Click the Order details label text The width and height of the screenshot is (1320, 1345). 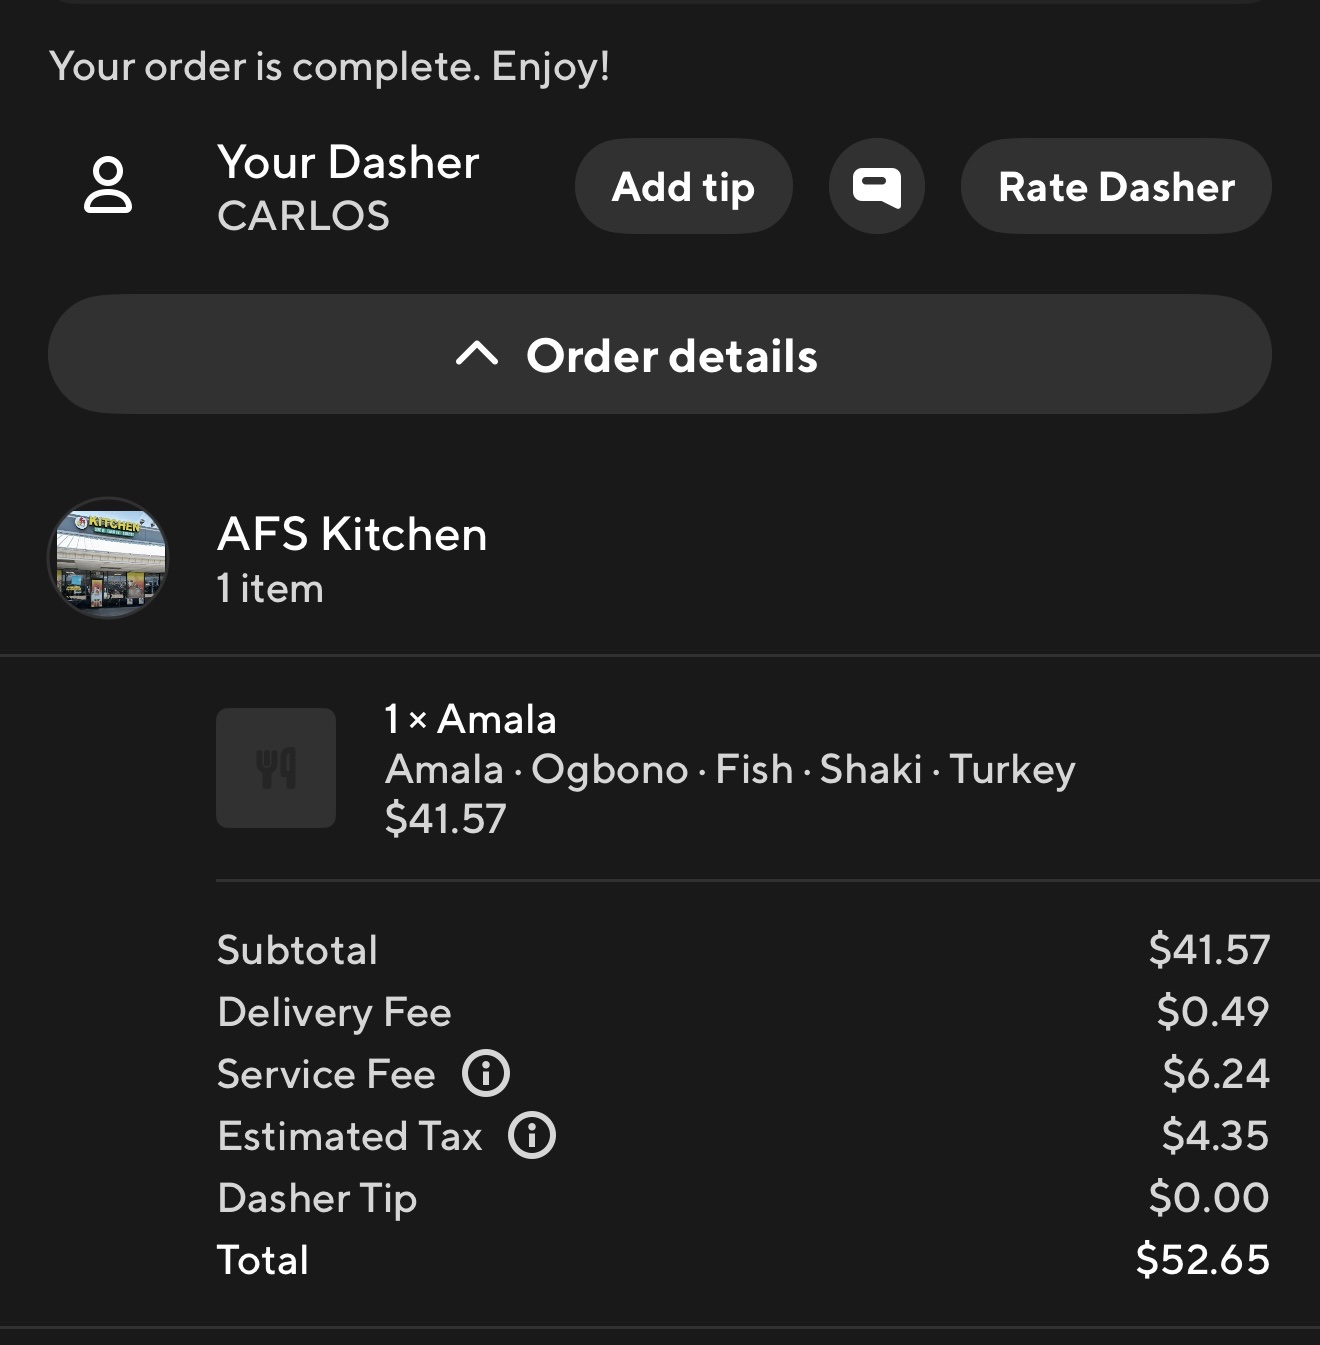(x=672, y=356)
